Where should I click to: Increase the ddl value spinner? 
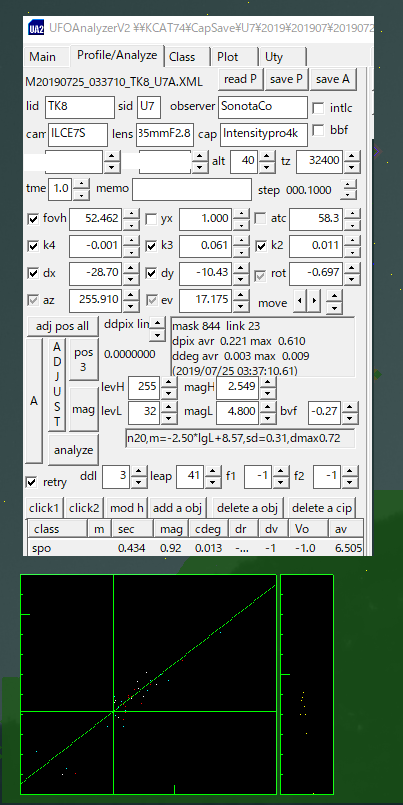[139, 471]
